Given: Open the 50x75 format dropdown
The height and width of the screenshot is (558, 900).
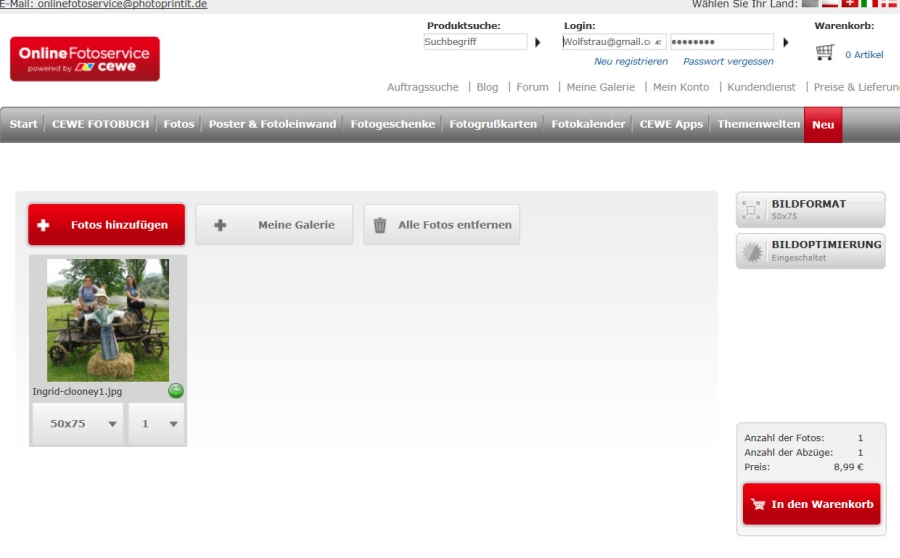Looking at the screenshot, I should tap(77, 424).
